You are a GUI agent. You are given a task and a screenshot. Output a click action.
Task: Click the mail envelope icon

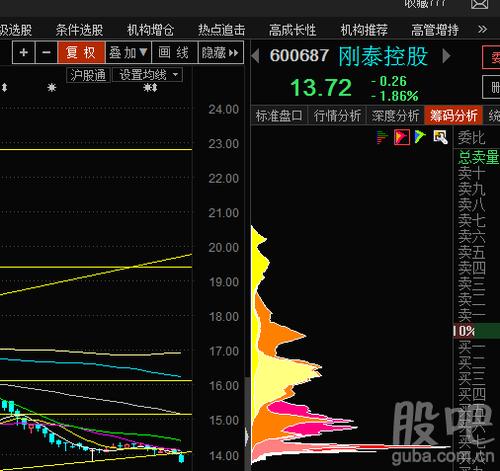click(x=479, y=4)
